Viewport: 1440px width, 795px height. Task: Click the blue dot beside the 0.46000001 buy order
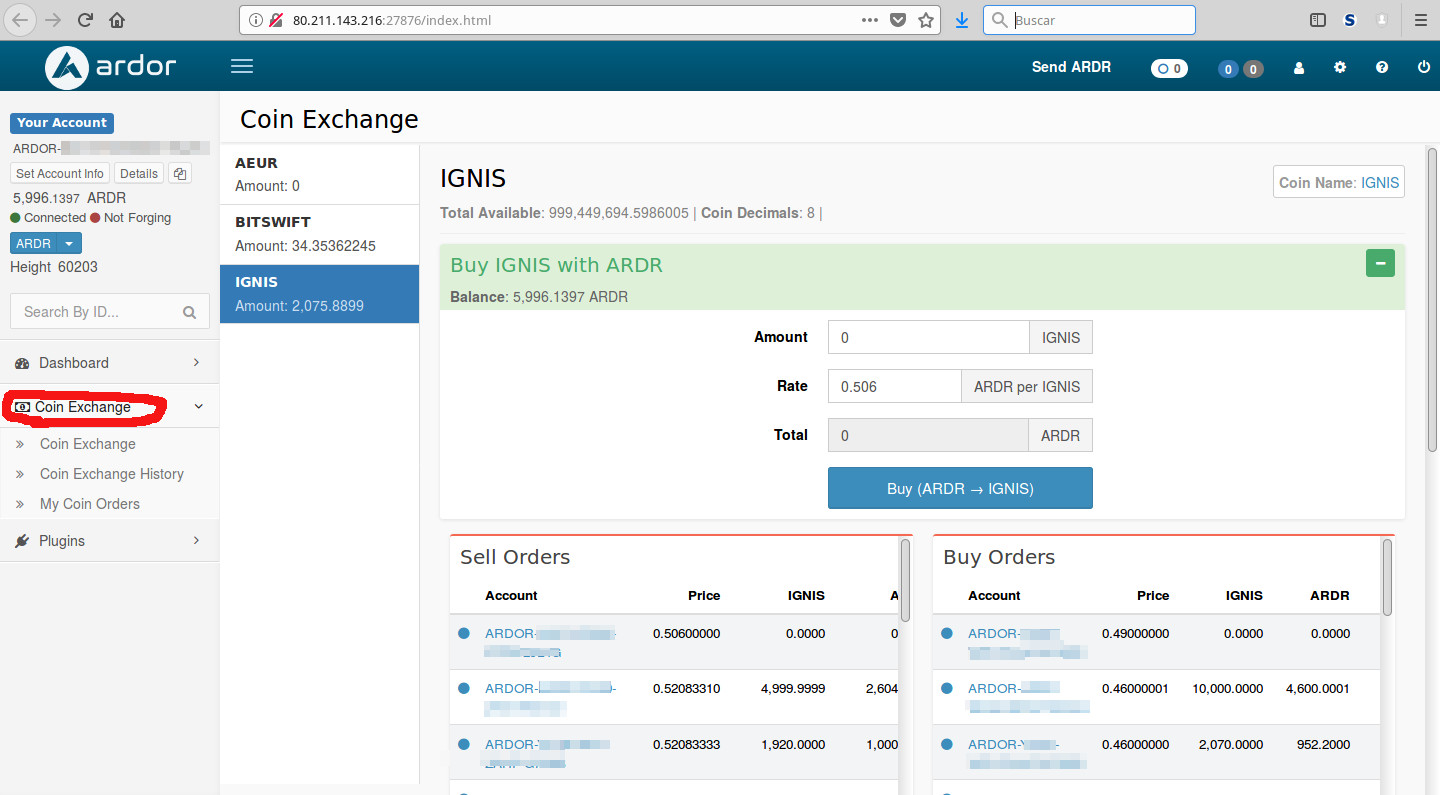[947, 688]
